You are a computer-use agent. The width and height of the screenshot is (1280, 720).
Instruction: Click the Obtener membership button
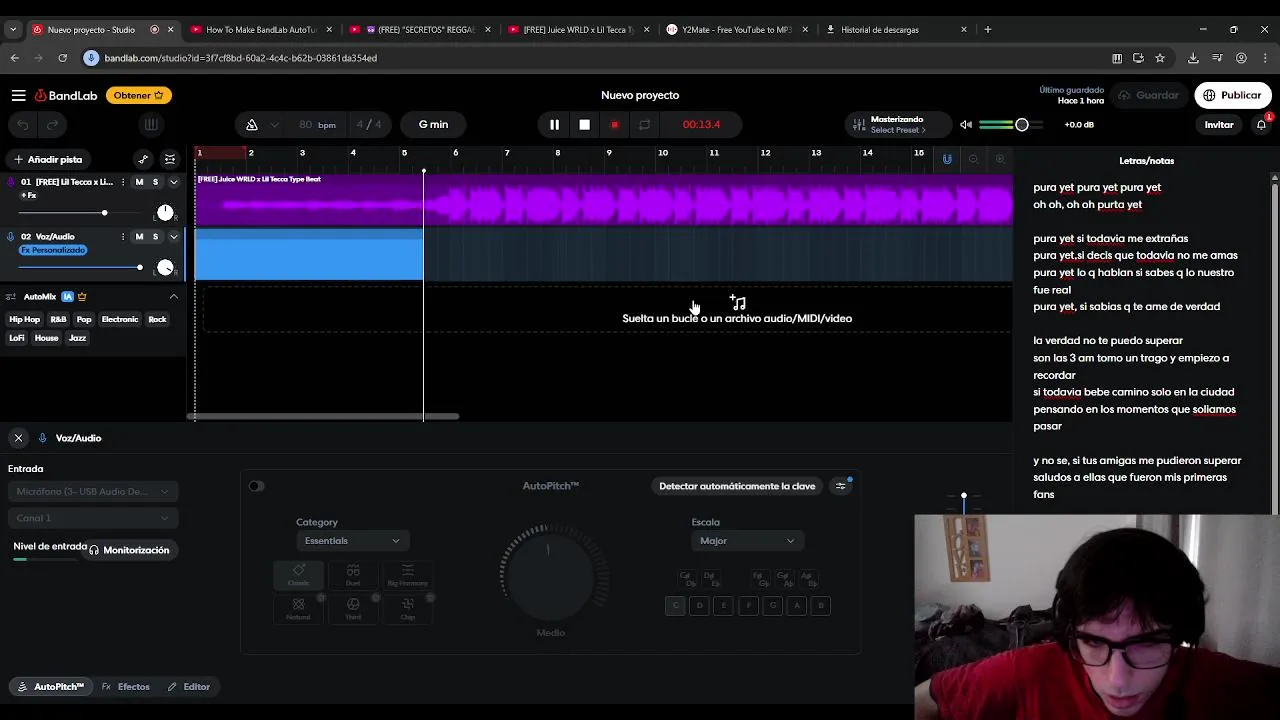(x=139, y=95)
